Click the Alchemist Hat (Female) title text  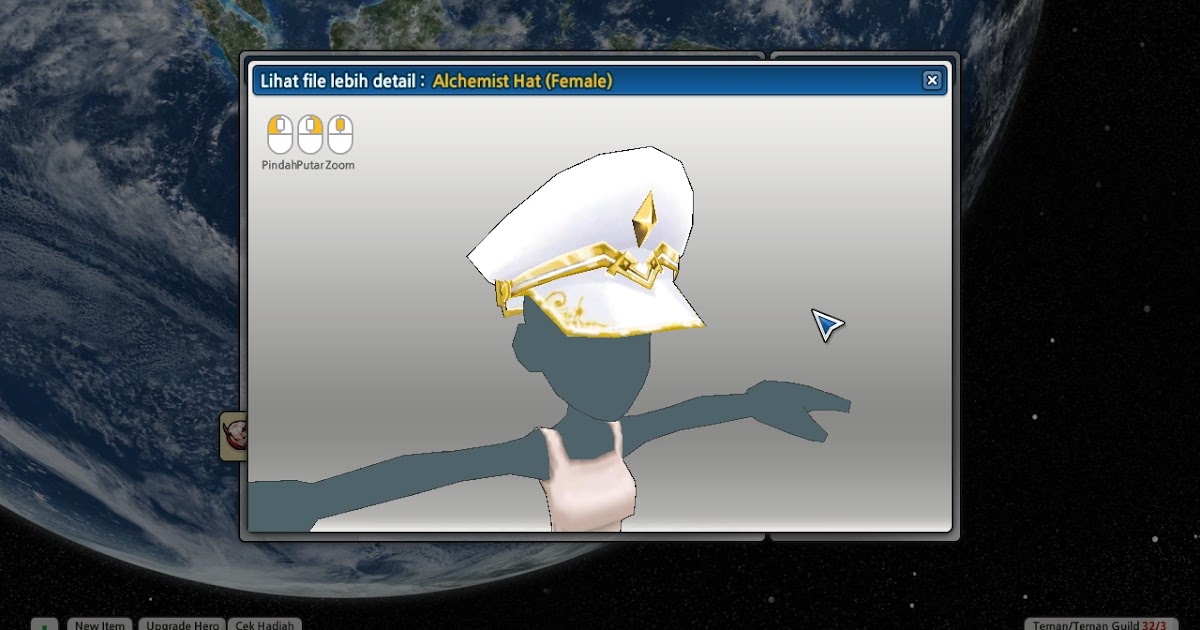(x=522, y=81)
